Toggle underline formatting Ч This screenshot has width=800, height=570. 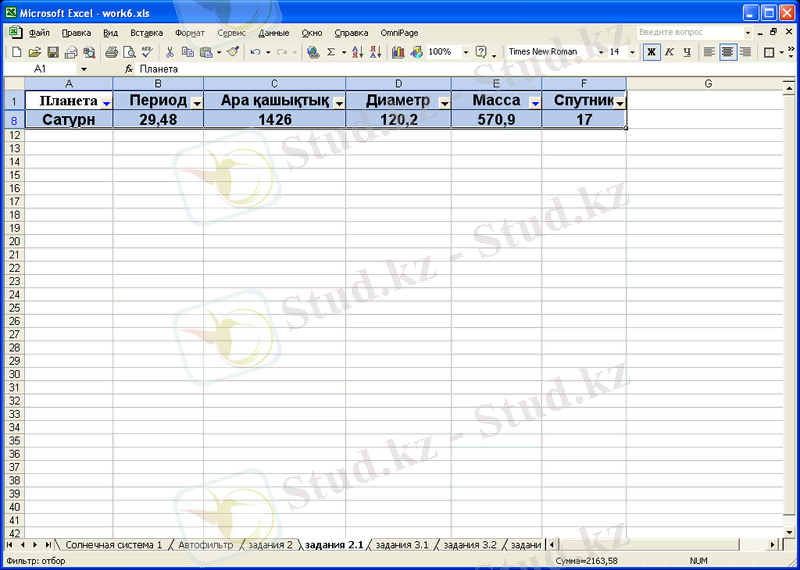pos(687,52)
